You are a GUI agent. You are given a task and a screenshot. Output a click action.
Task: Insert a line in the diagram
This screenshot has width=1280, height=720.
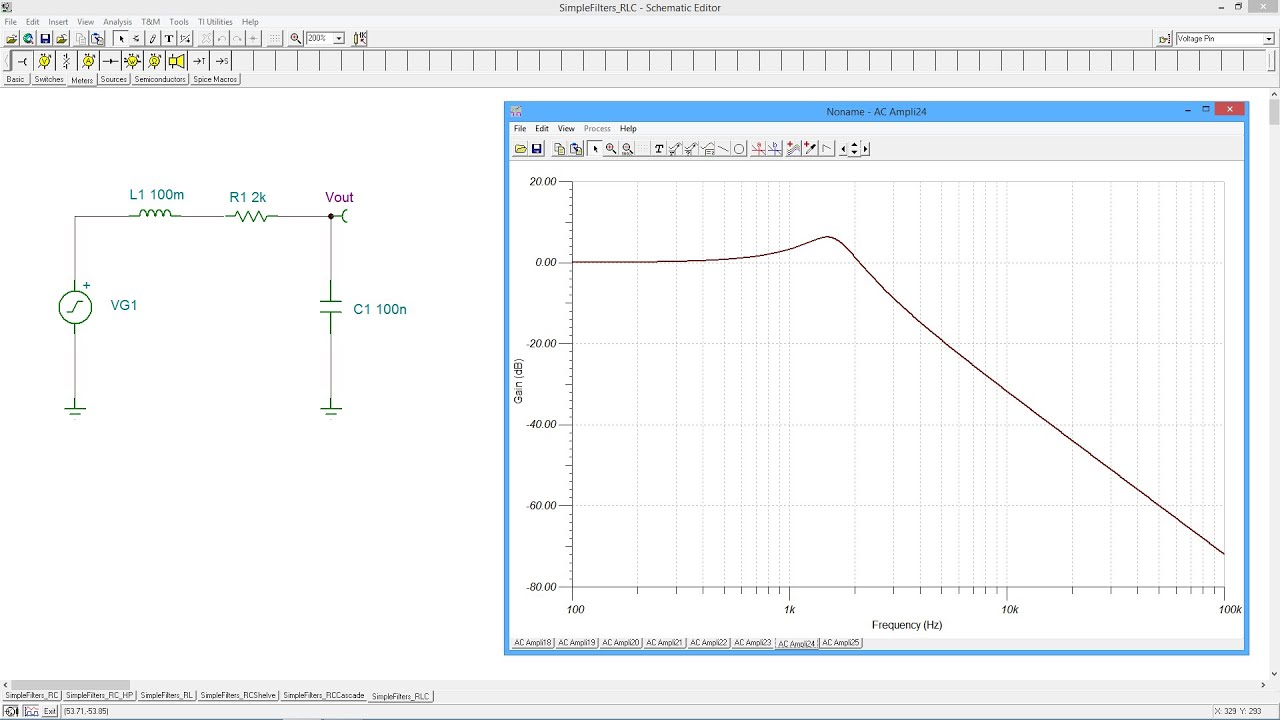coord(723,149)
